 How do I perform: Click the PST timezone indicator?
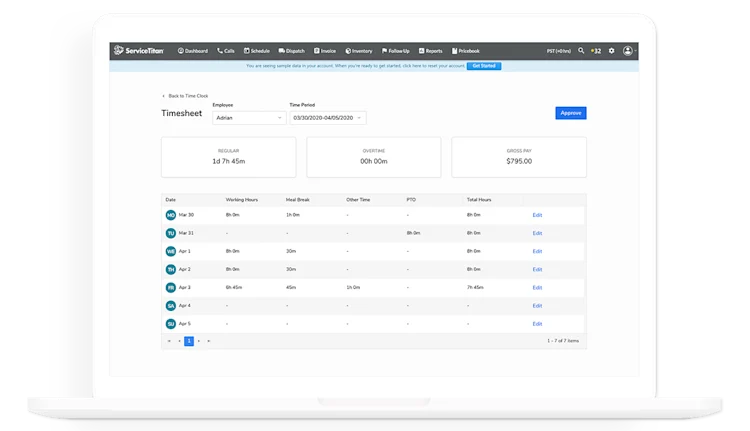559,51
